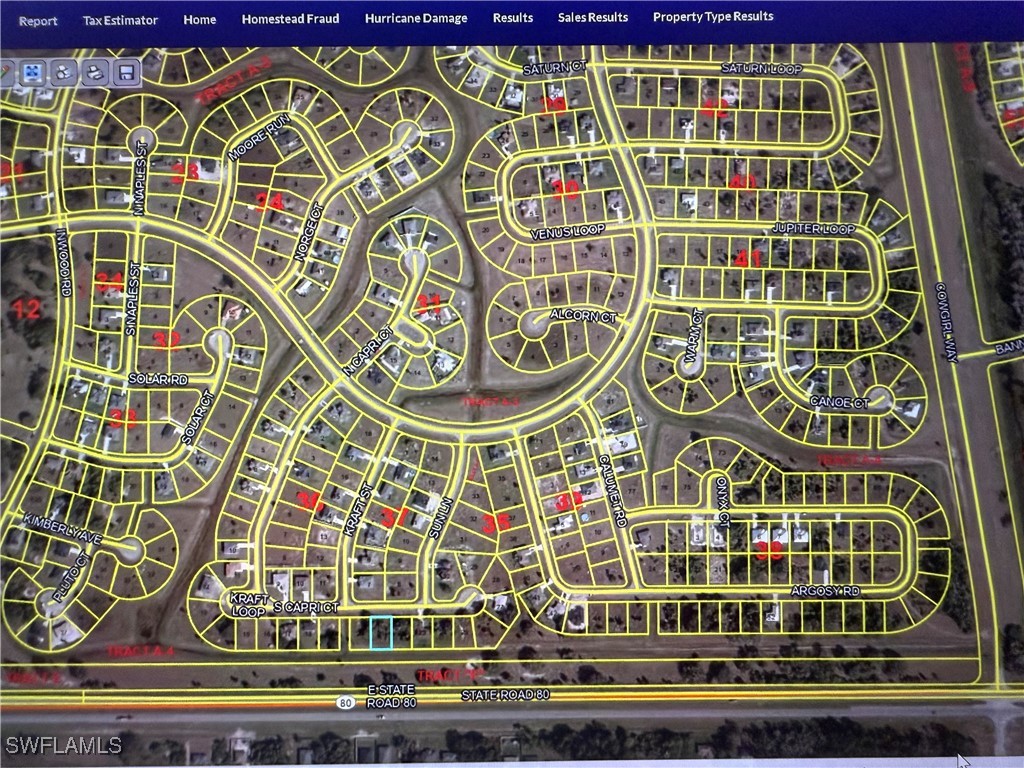Open the Tax Estimator page
The height and width of the screenshot is (768, 1024).
coord(120,20)
